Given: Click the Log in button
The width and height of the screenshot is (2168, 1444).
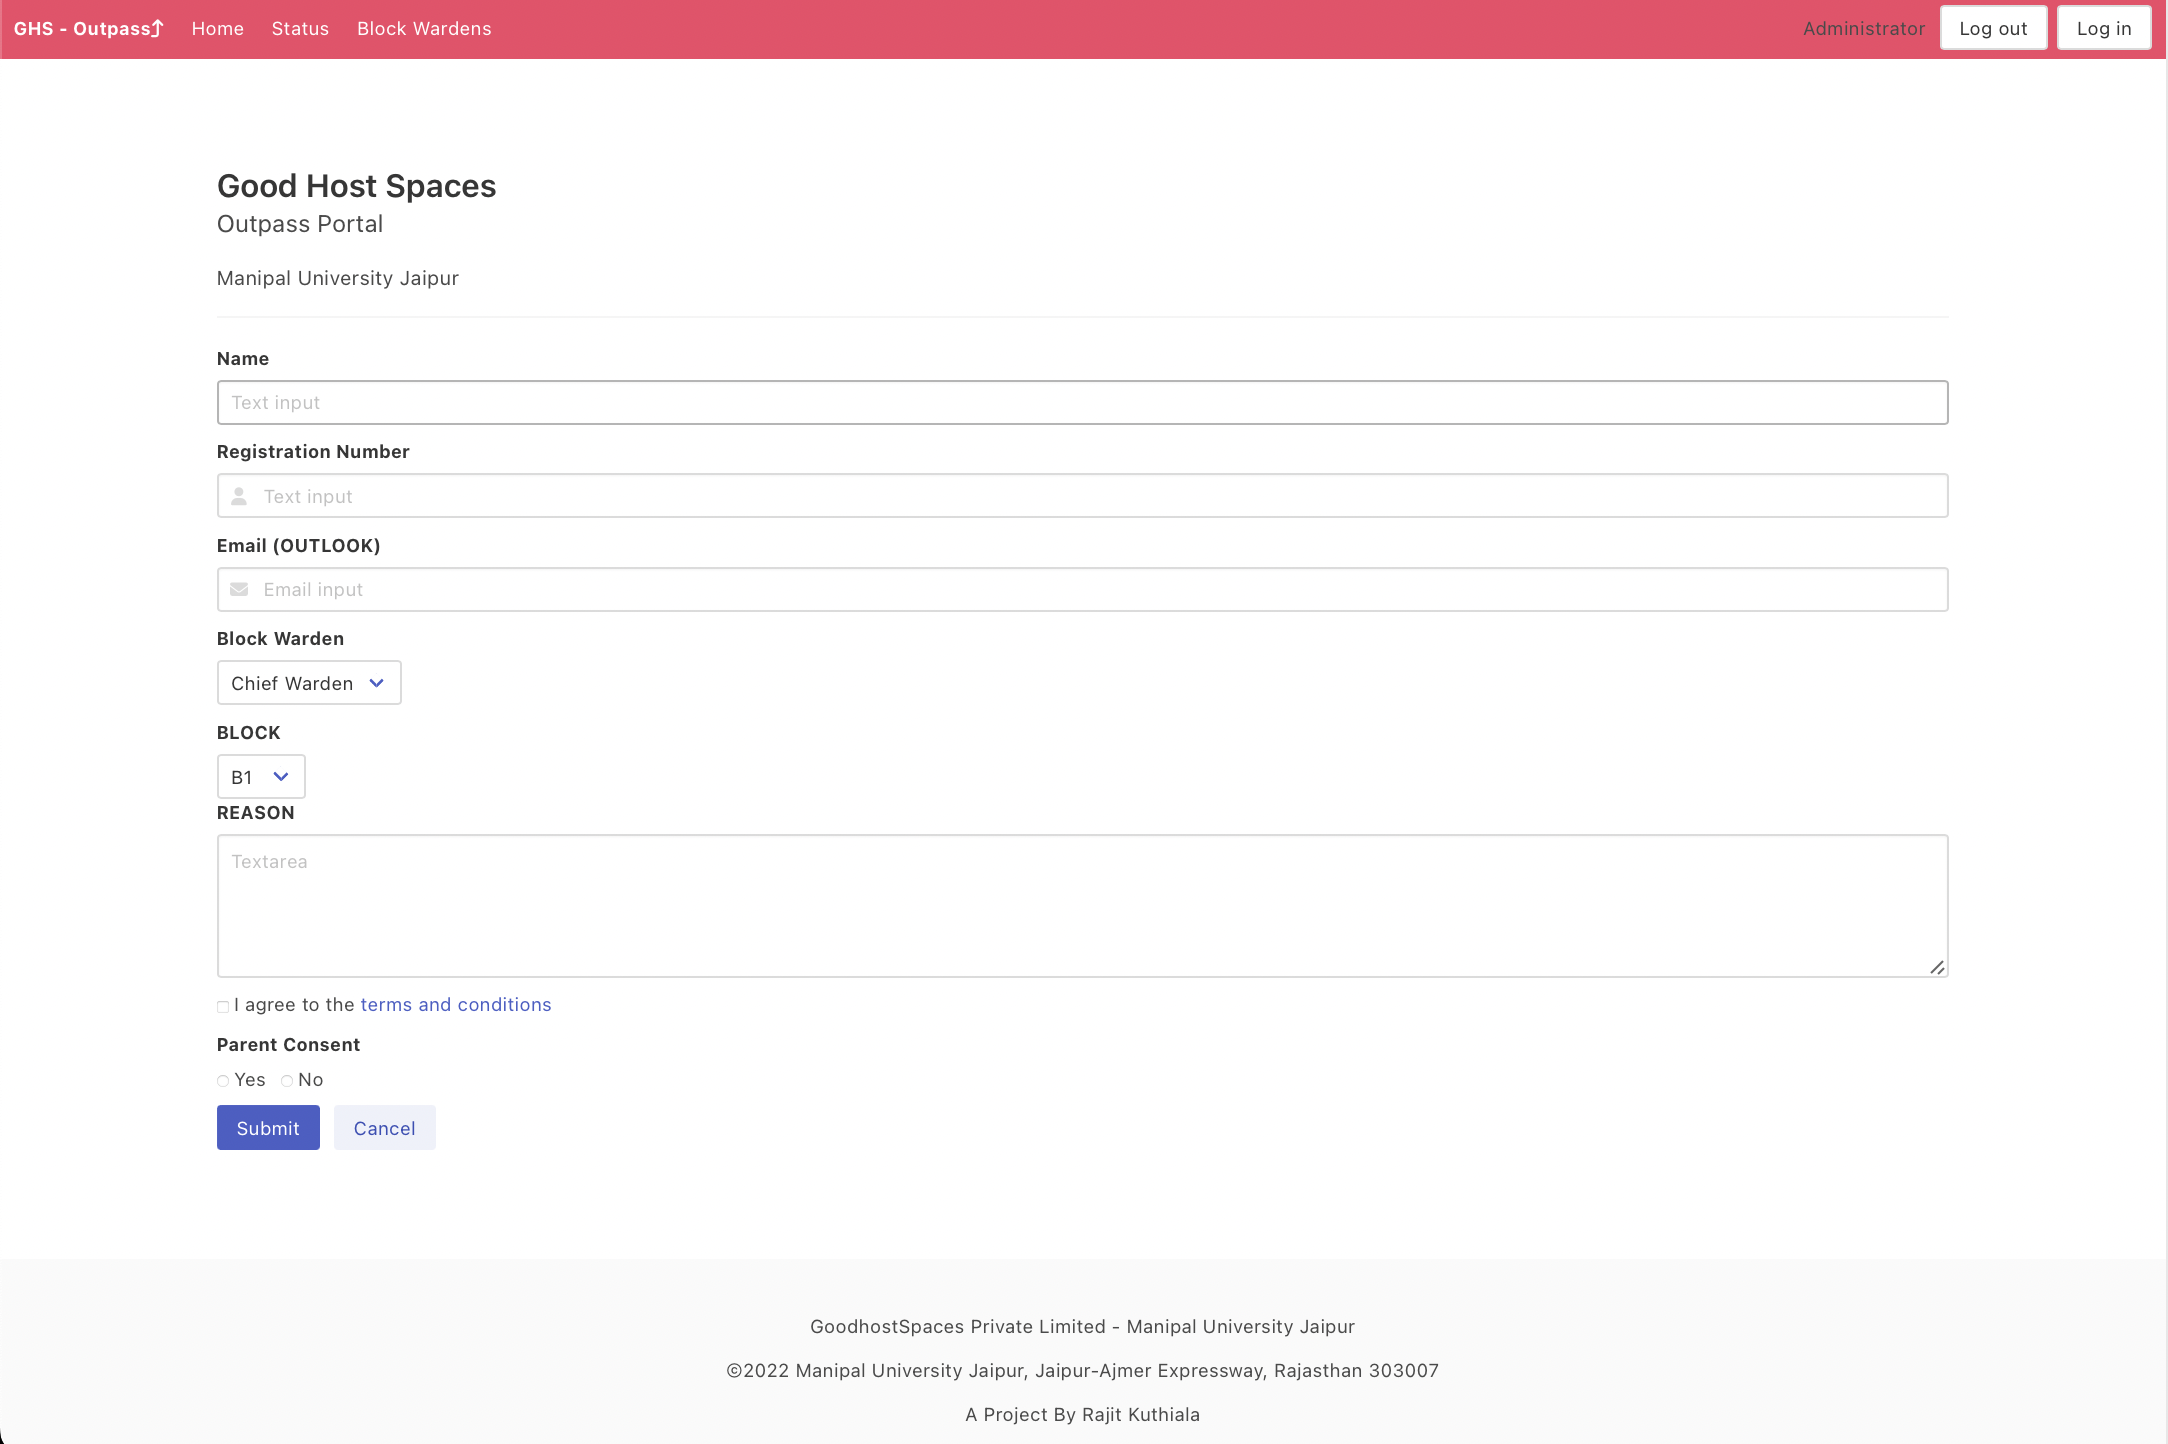Looking at the screenshot, I should [x=2104, y=27].
